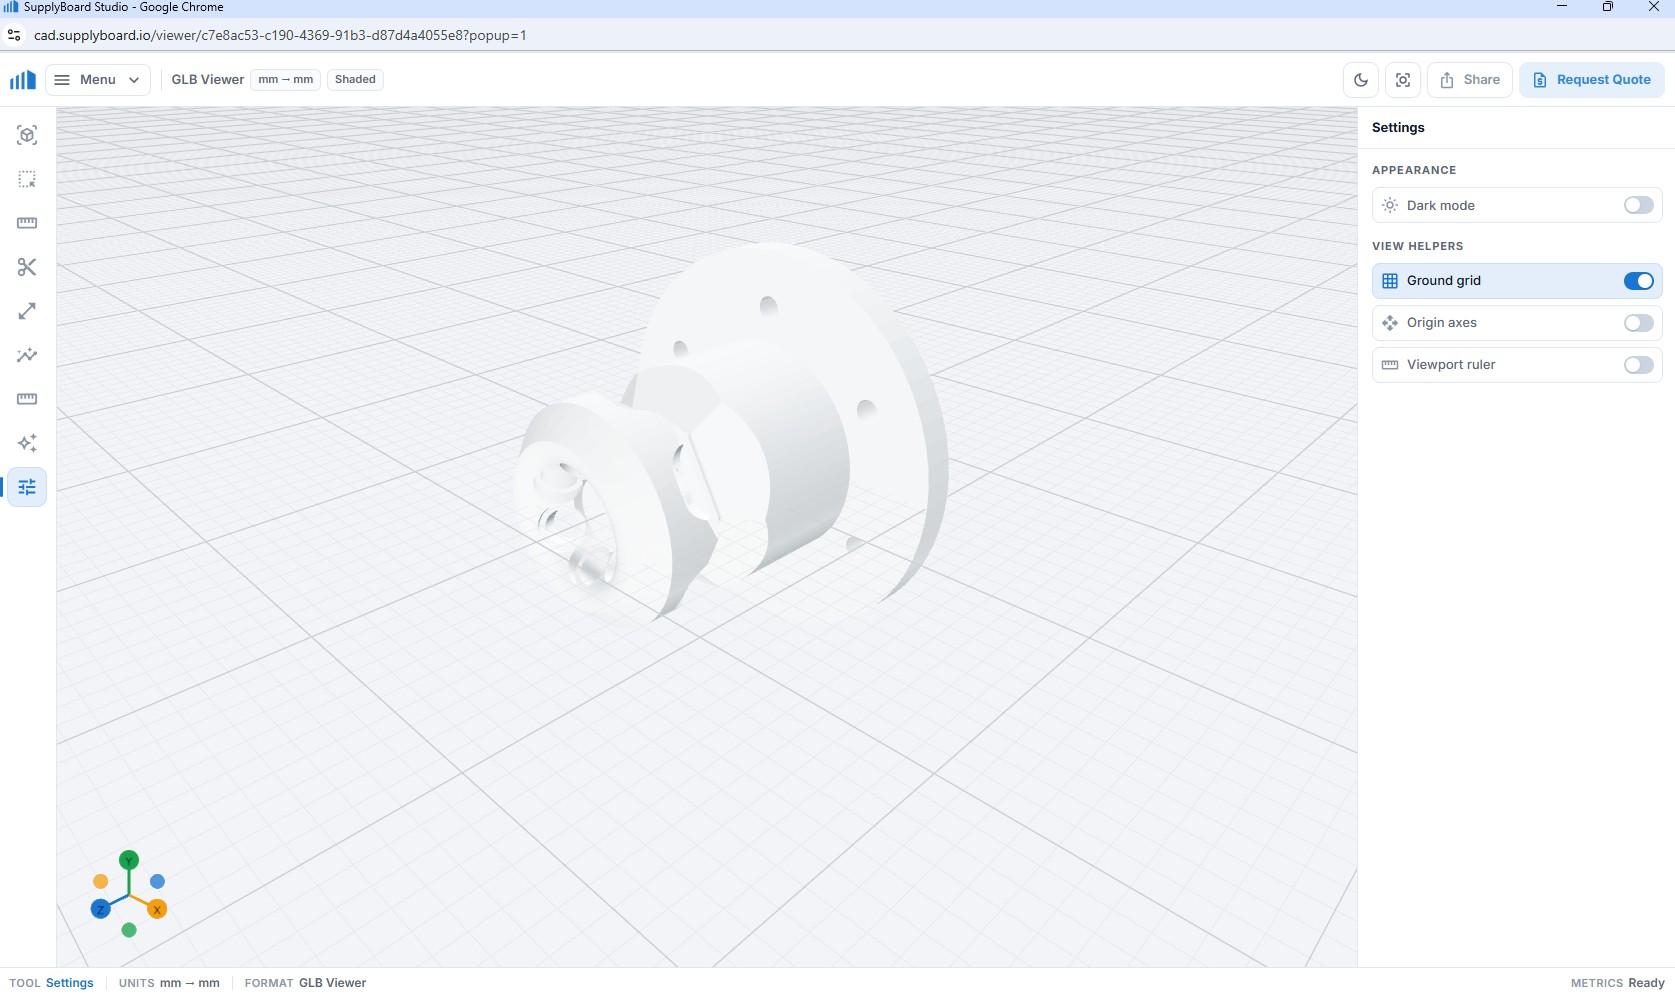Click the moon dark mode icon
1675x995 pixels.
tap(1361, 80)
